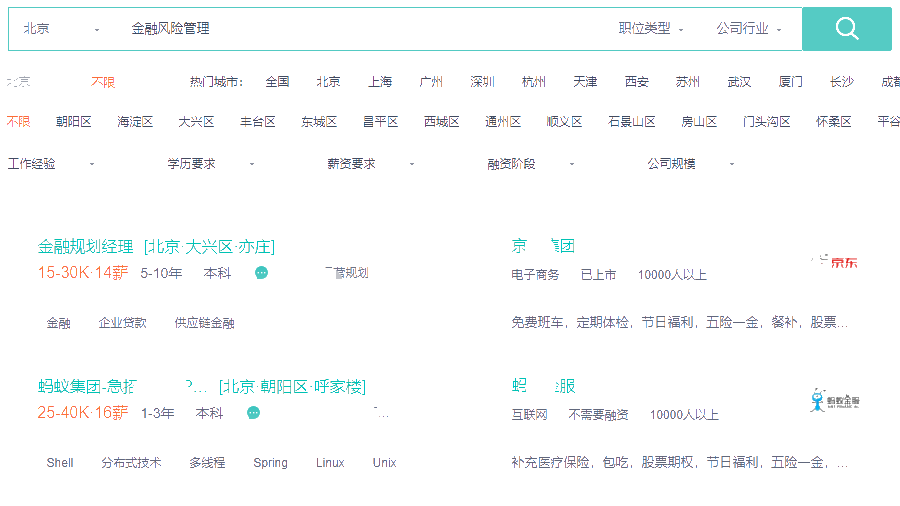The width and height of the screenshot is (900, 506).
Task: Filter by 石景山区 district
Action: click(632, 122)
